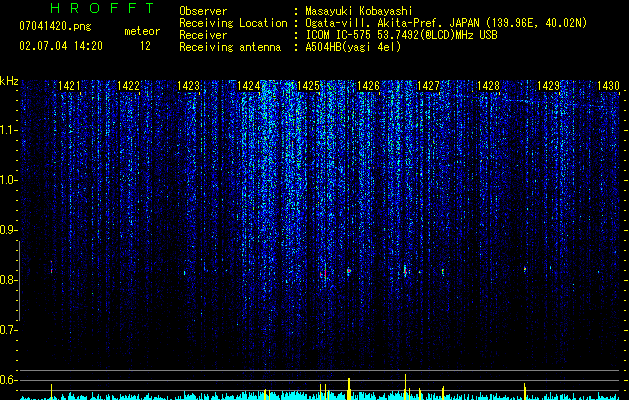Click the 0.8 kHz axis label
The width and height of the screenshot is (629, 400).
pos(8,280)
